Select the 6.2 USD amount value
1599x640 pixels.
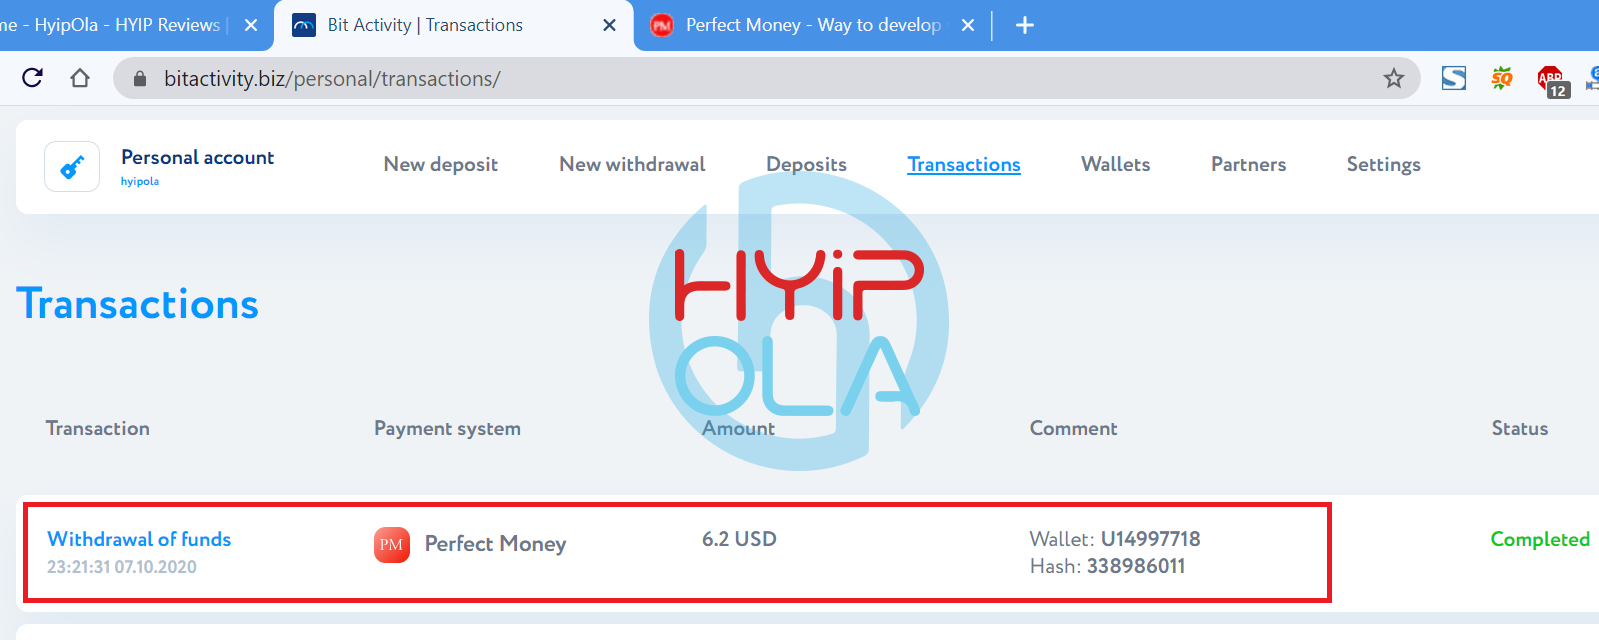(x=739, y=539)
